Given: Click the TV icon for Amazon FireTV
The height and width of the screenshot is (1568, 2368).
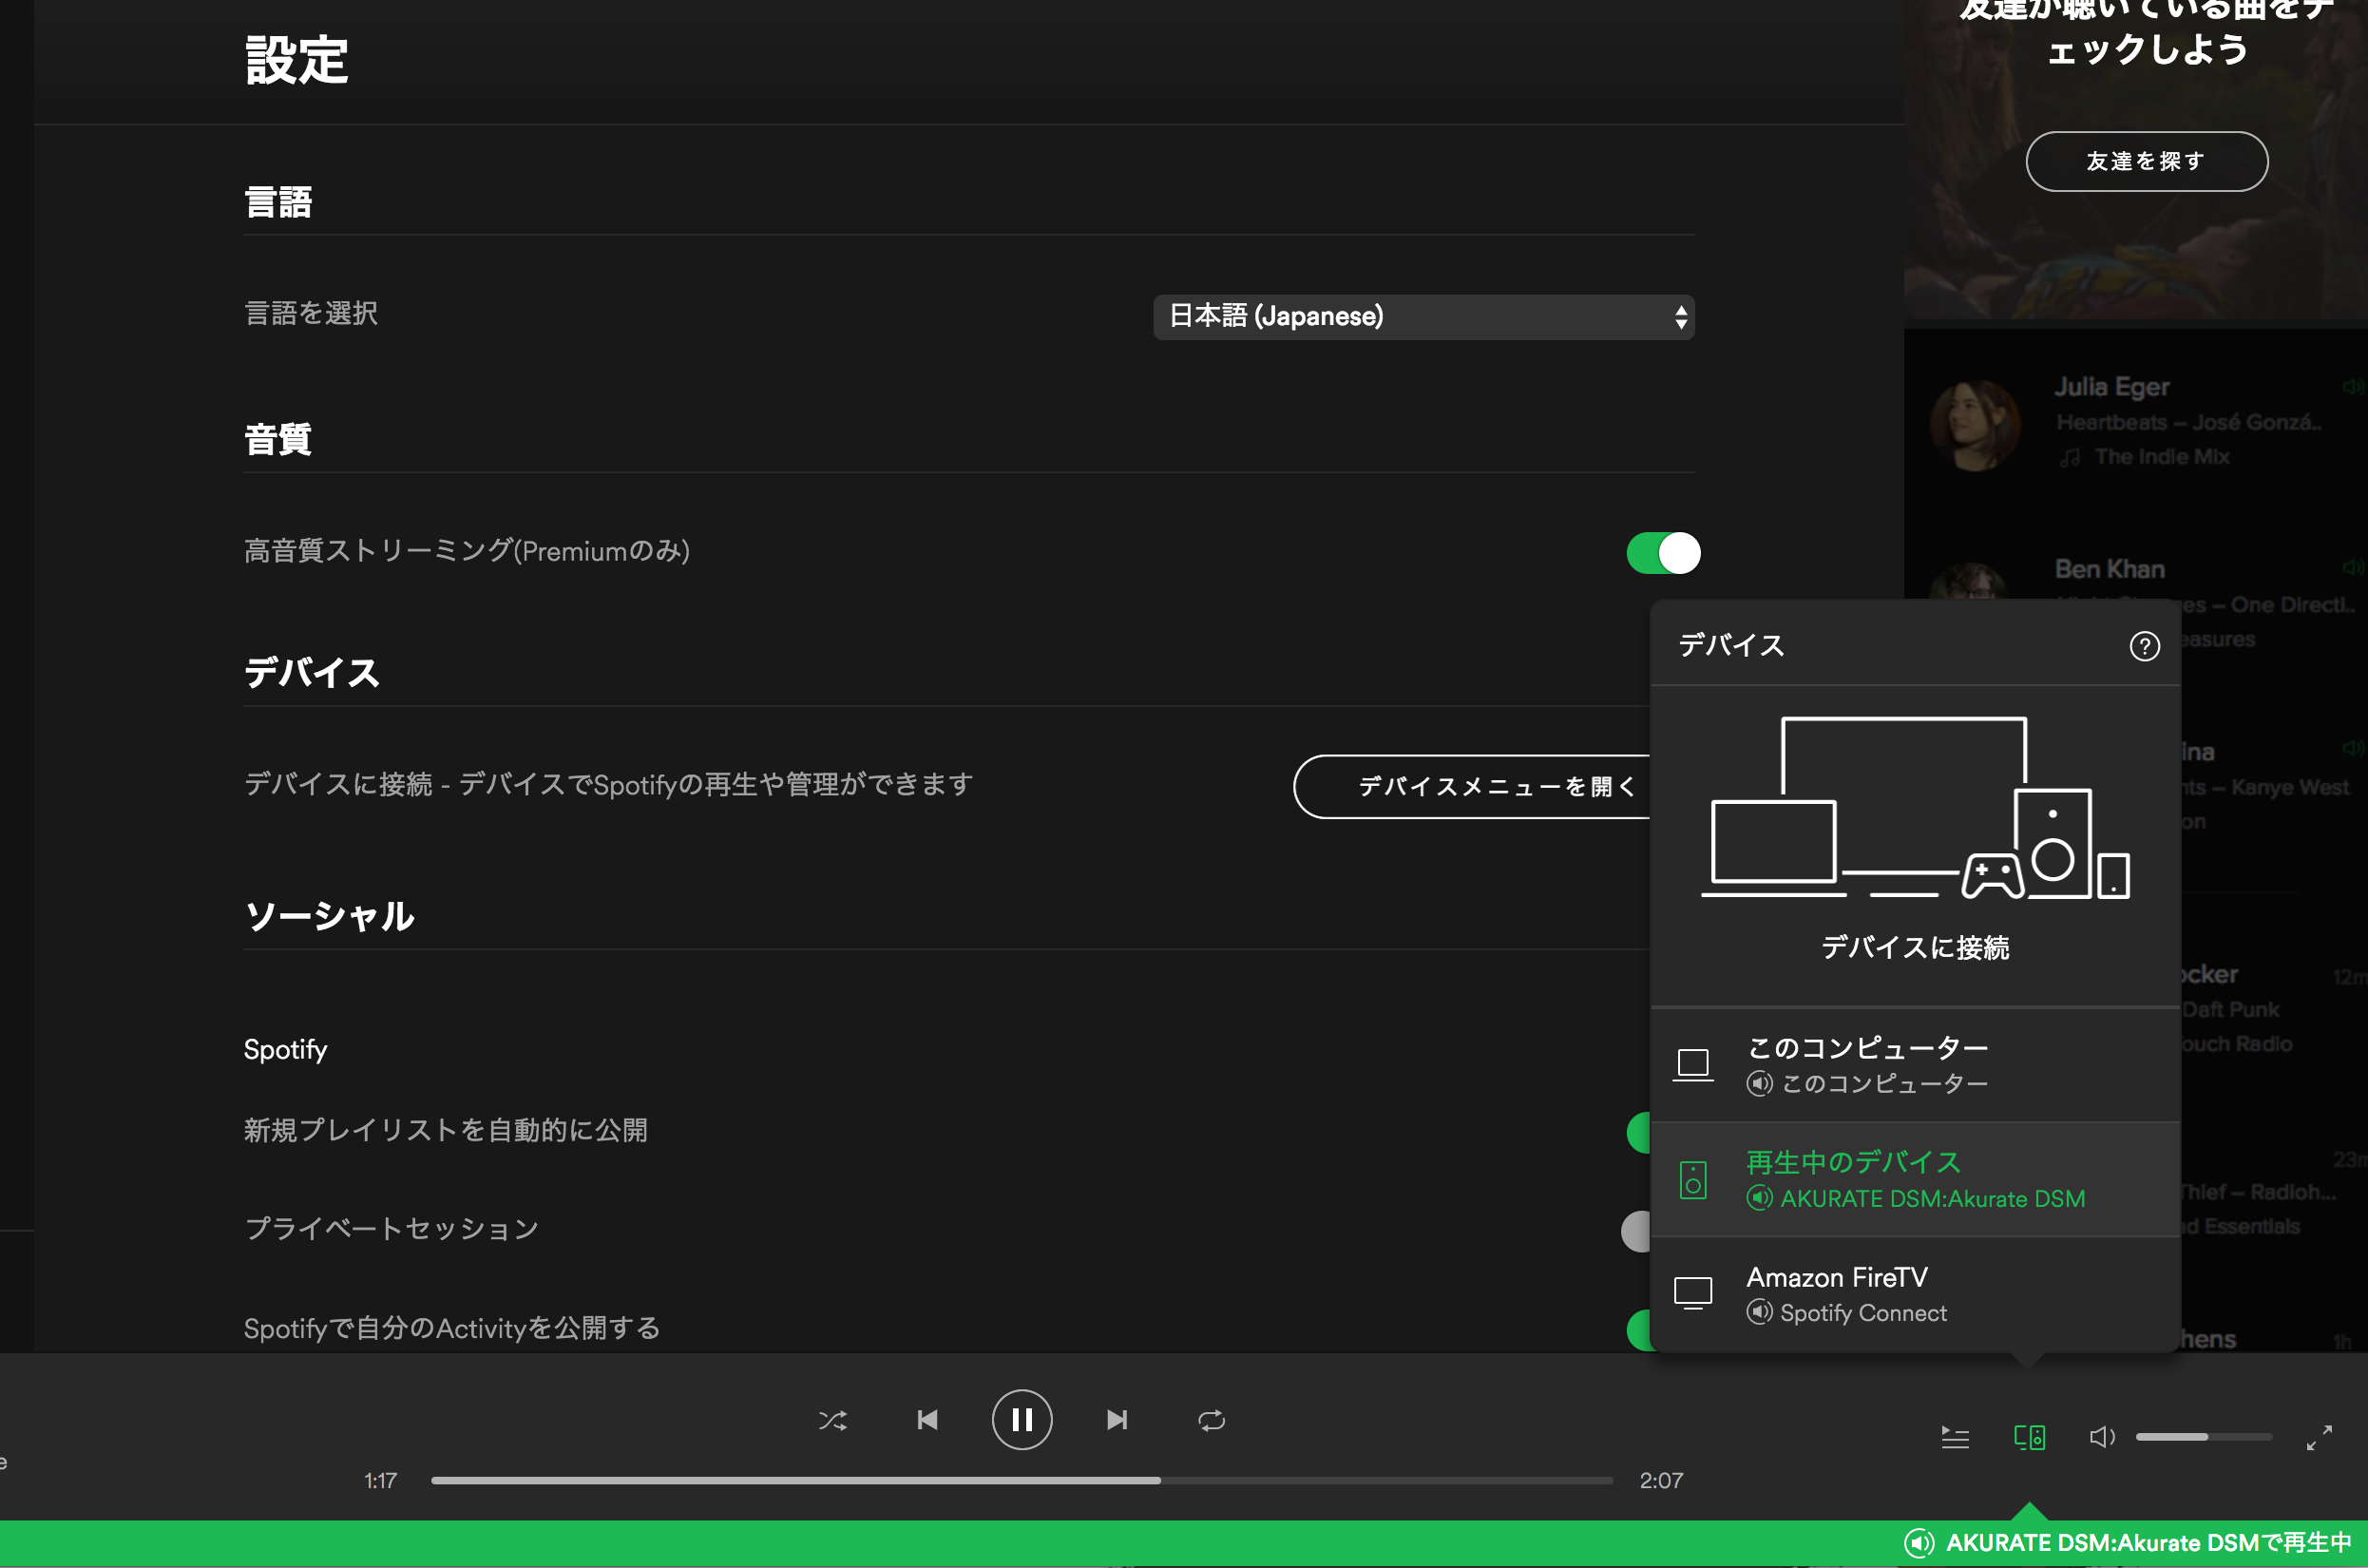Looking at the screenshot, I should 1693,1293.
